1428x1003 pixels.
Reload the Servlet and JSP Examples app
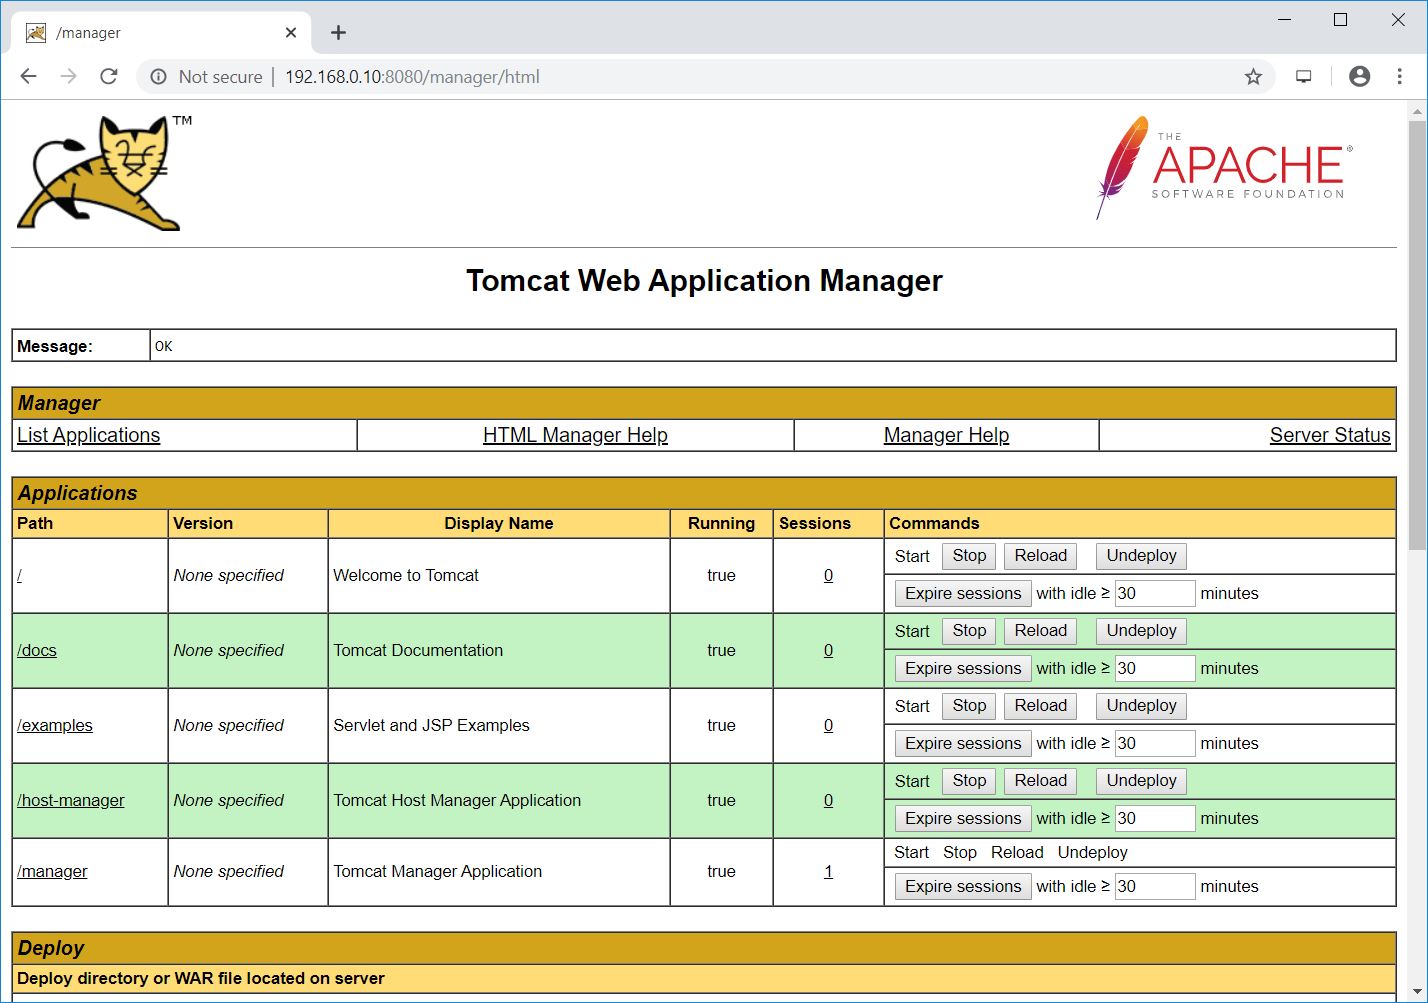[x=1040, y=706]
